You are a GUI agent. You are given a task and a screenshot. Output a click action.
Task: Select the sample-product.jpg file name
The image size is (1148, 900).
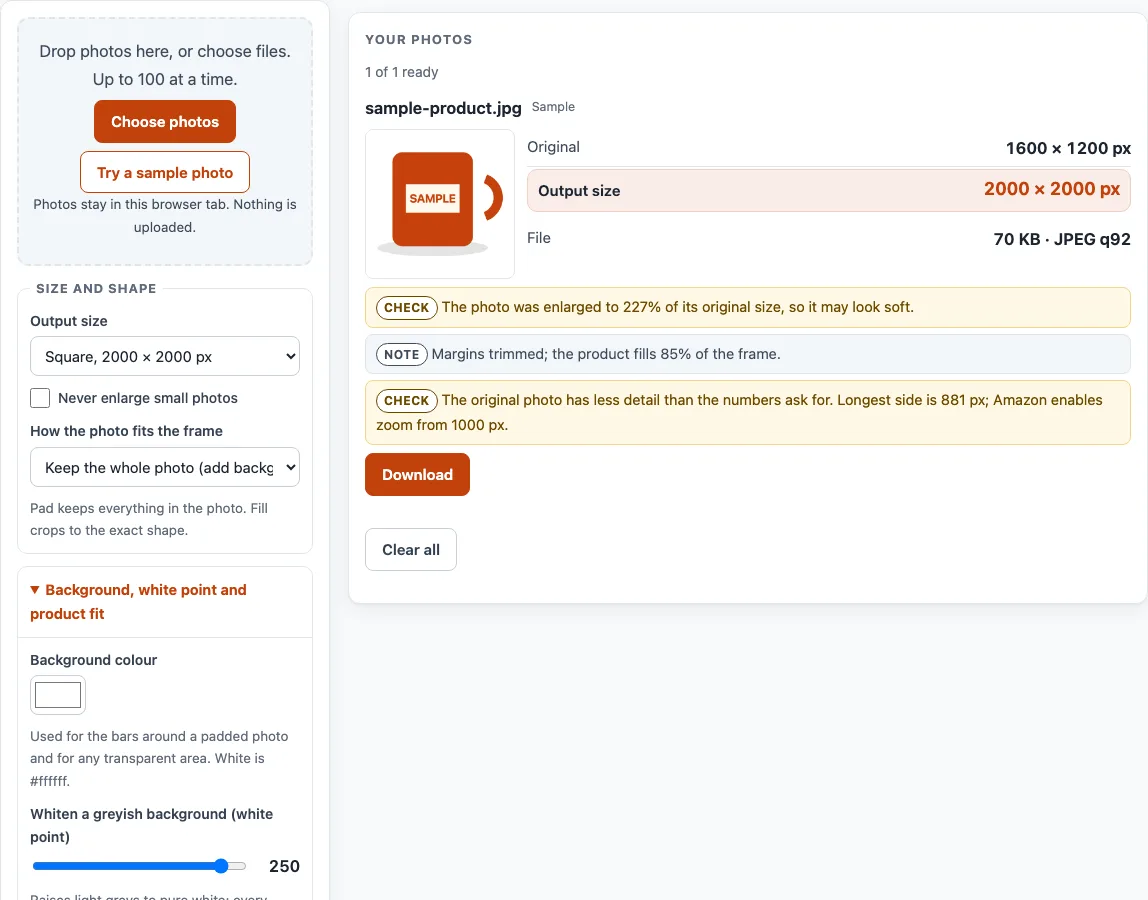pyautogui.click(x=443, y=108)
